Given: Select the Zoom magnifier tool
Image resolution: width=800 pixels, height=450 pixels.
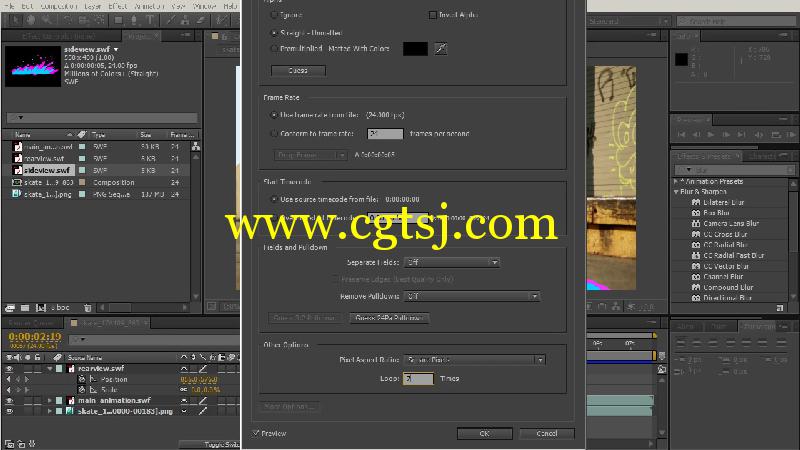Looking at the screenshot, I should click(47, 20).
